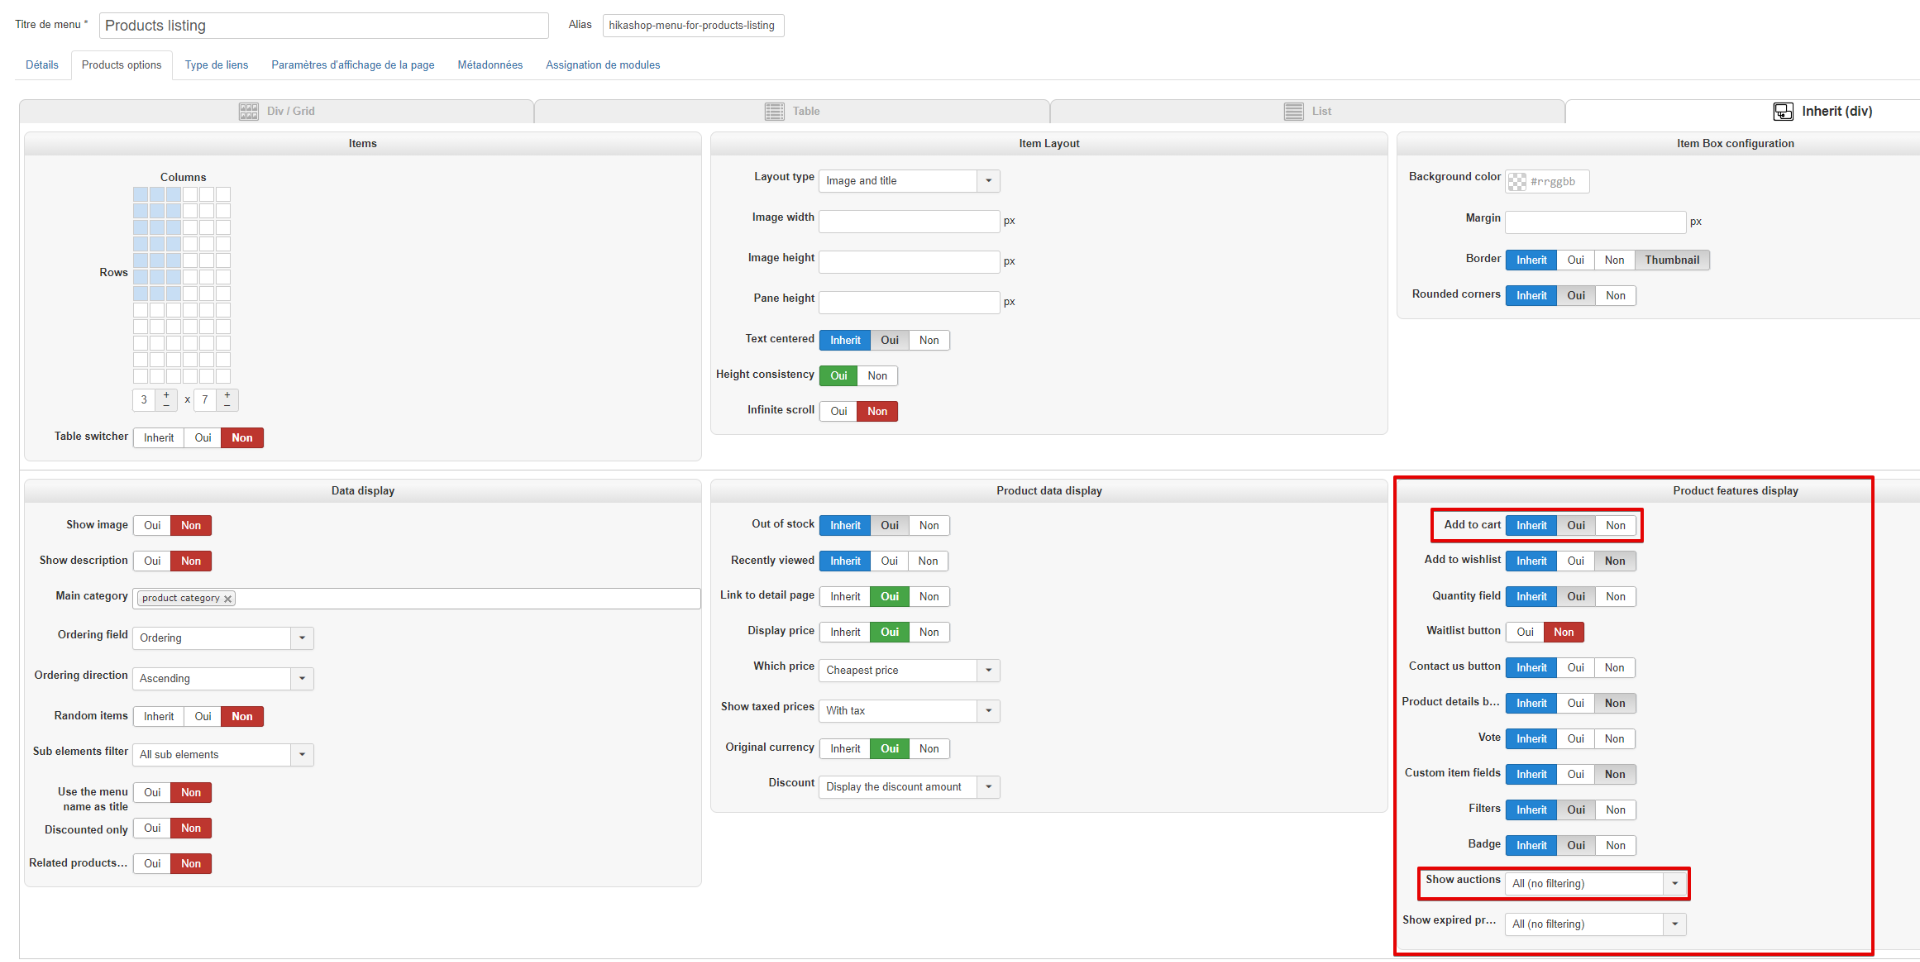Expand the Discount dropdown
The width and height of the screenshot is (1920, 962).
point(910,788)
